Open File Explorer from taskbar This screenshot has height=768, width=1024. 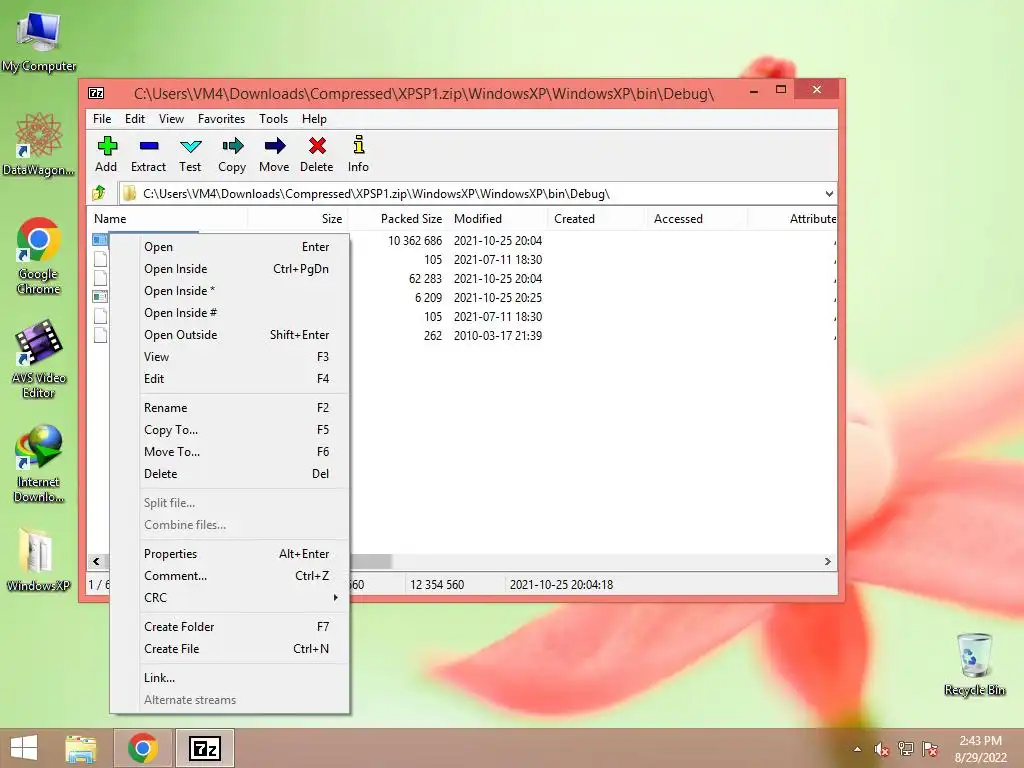pyautogui.click(x=81, y=748)
